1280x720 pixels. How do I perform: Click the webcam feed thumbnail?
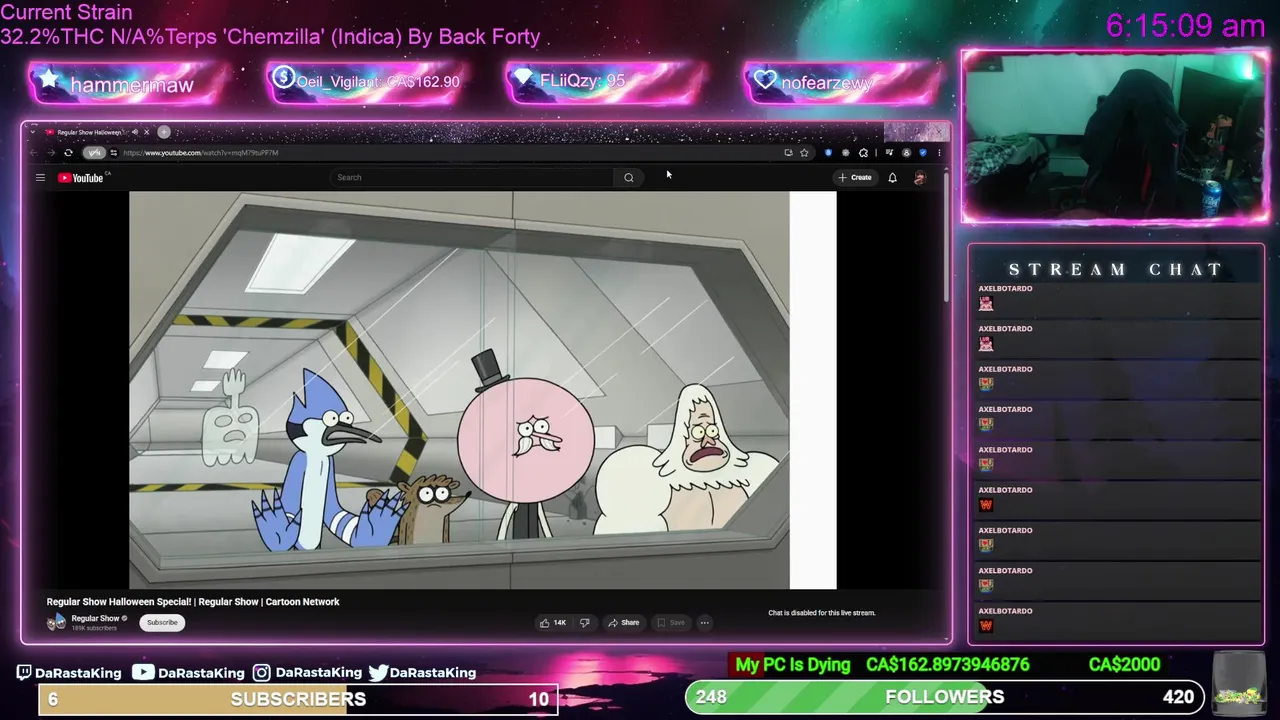(1115, 136)
